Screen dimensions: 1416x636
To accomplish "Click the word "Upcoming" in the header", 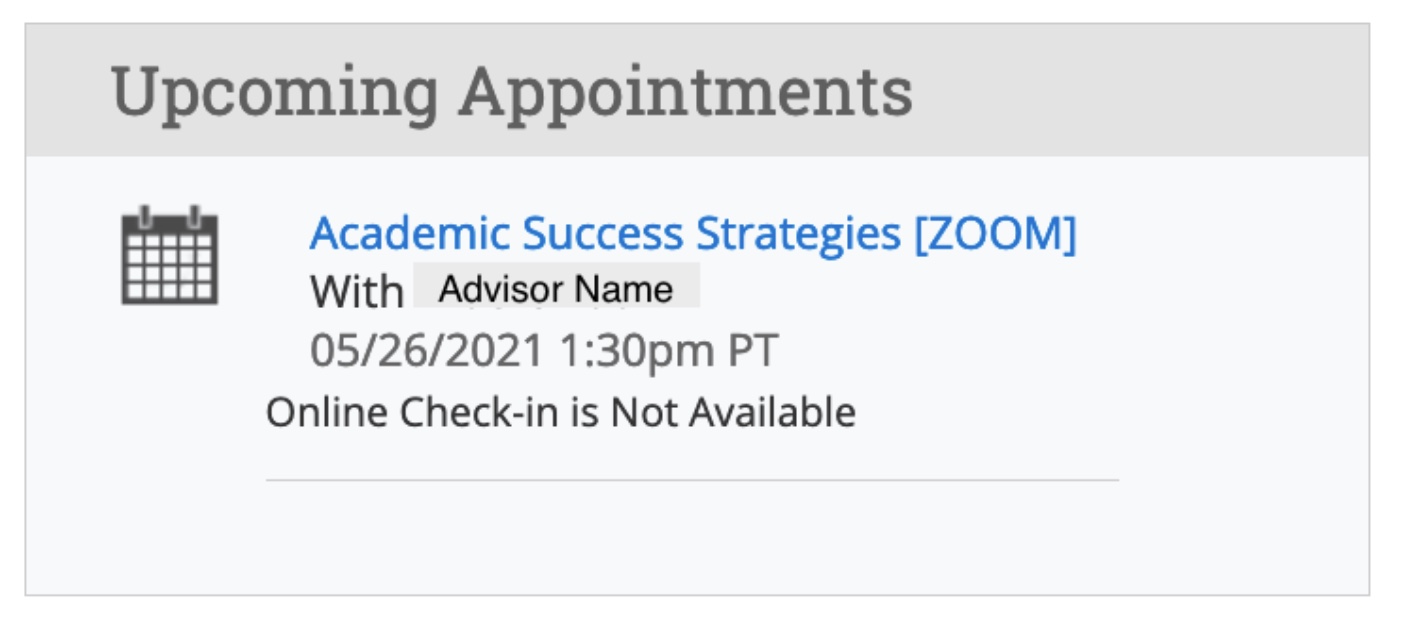I will (x=274, y=91).
